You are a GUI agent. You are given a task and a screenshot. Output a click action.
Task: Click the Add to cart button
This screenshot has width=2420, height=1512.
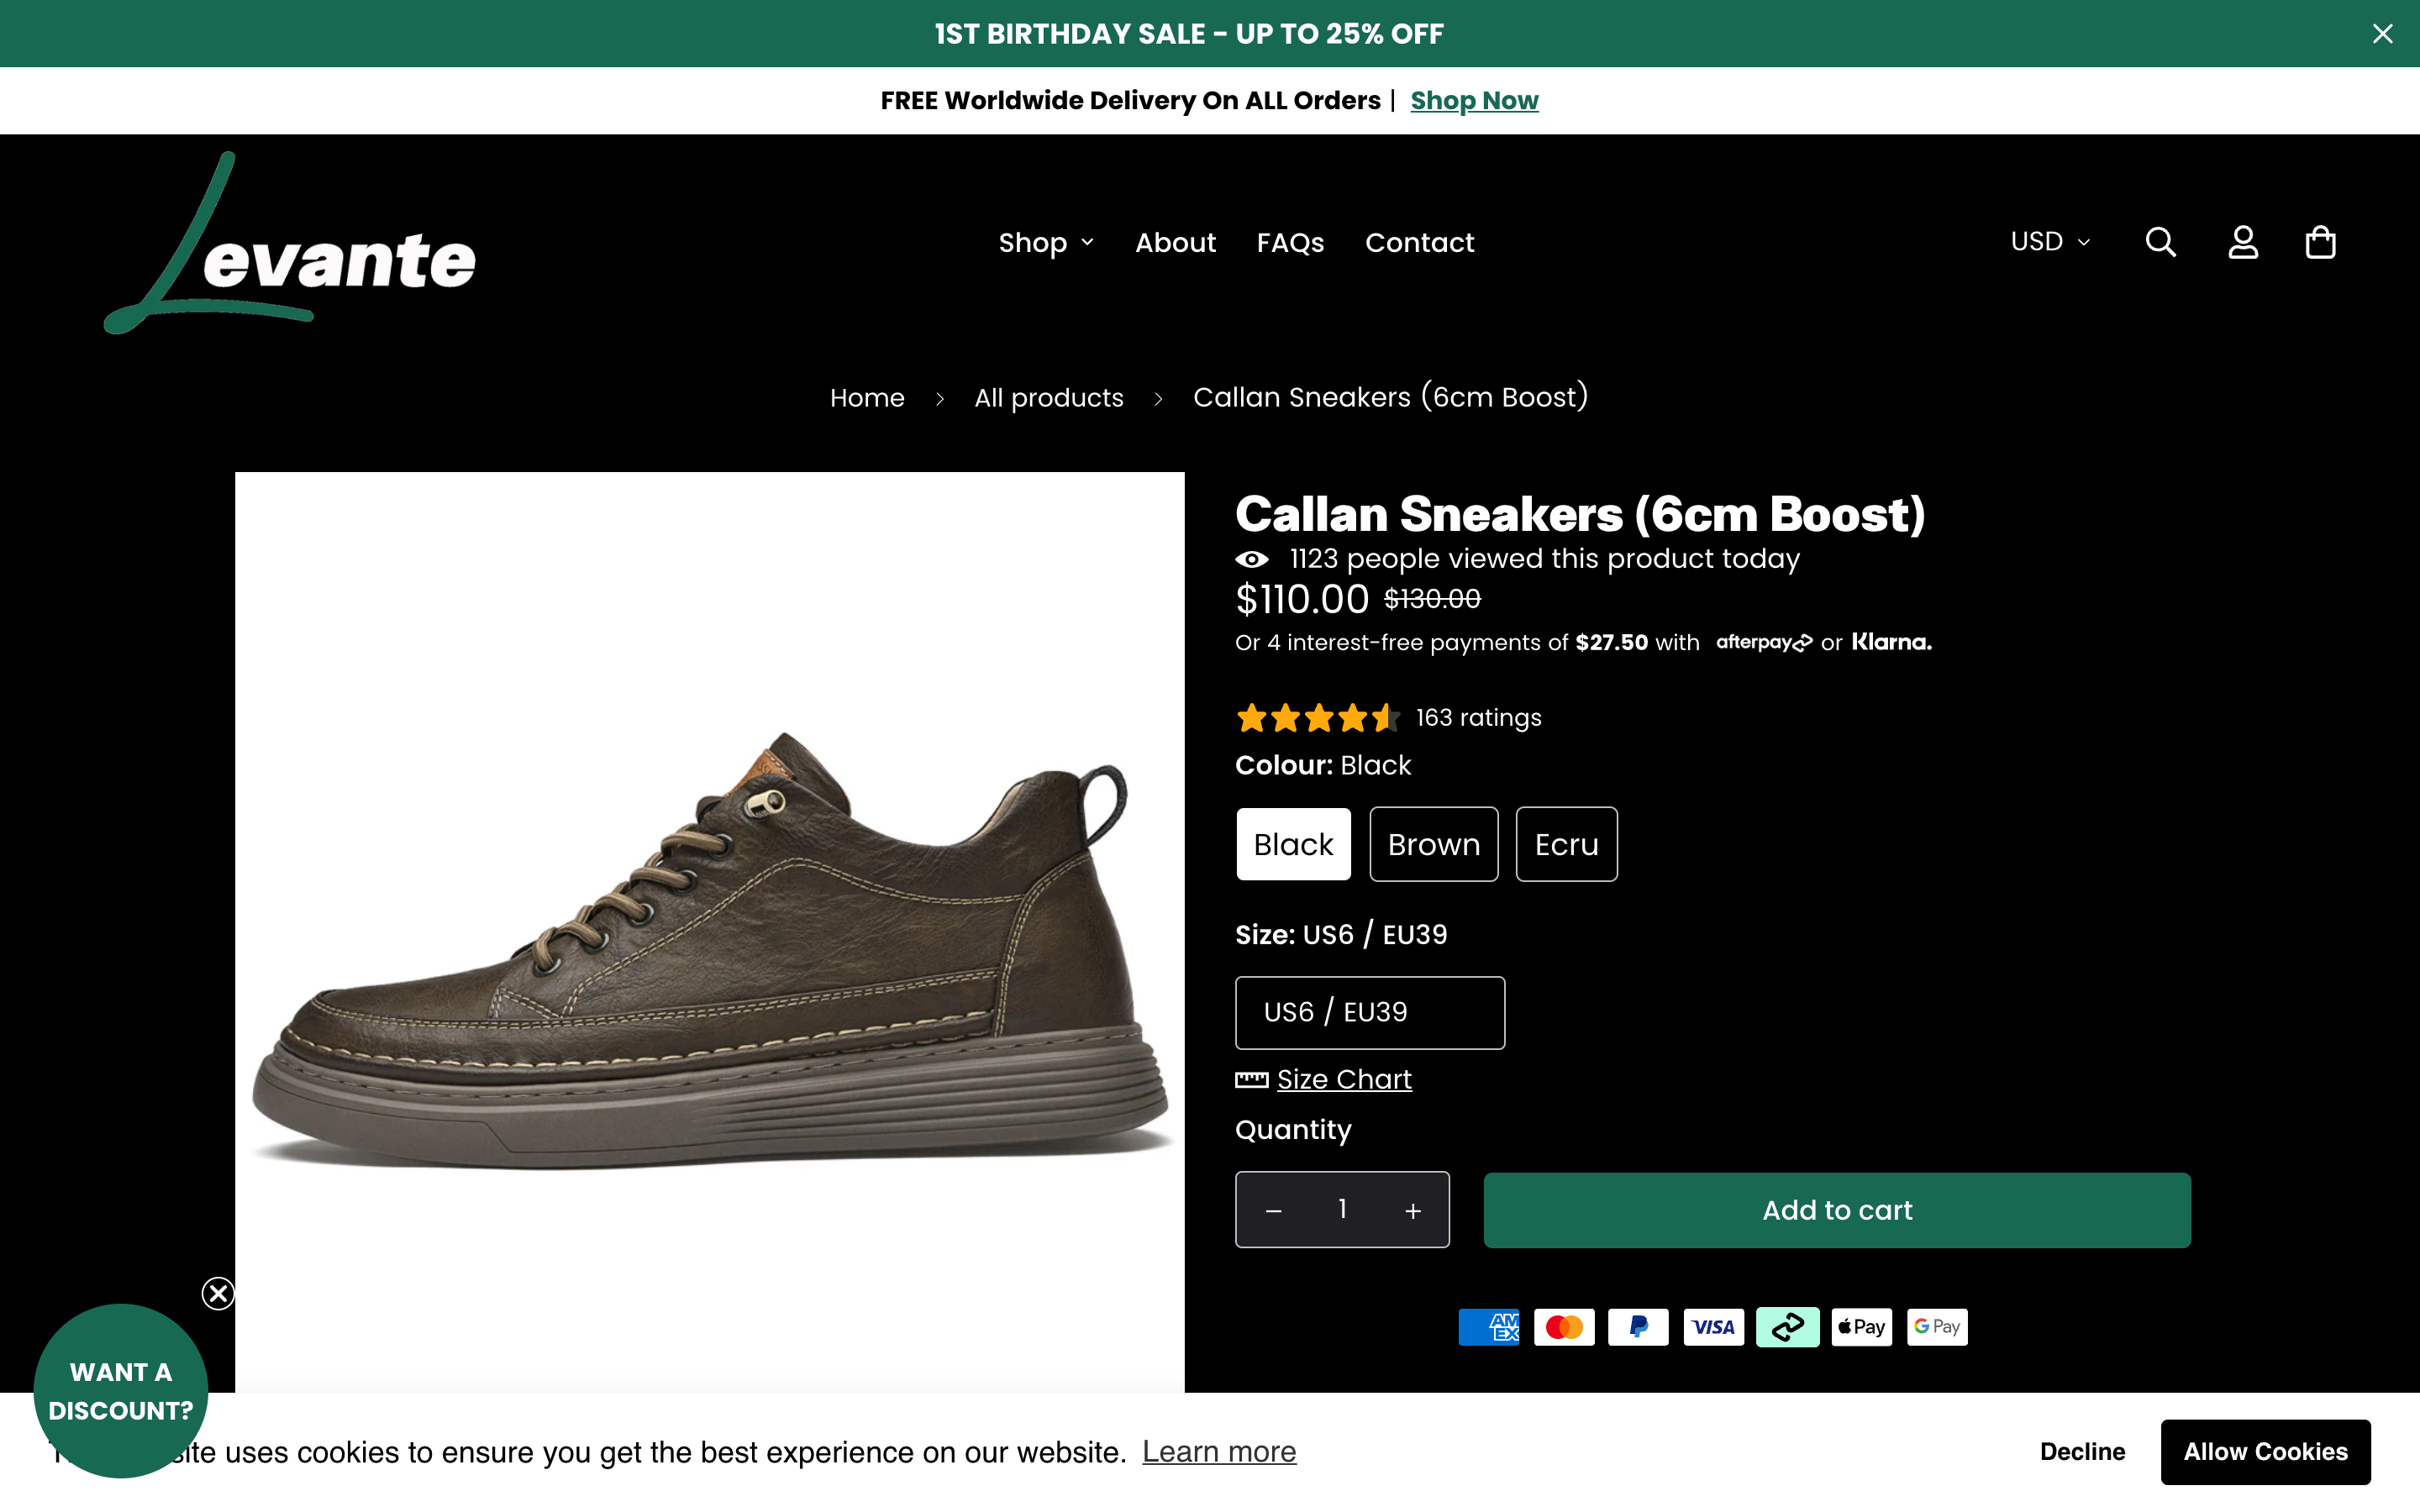(1836, 1209)
